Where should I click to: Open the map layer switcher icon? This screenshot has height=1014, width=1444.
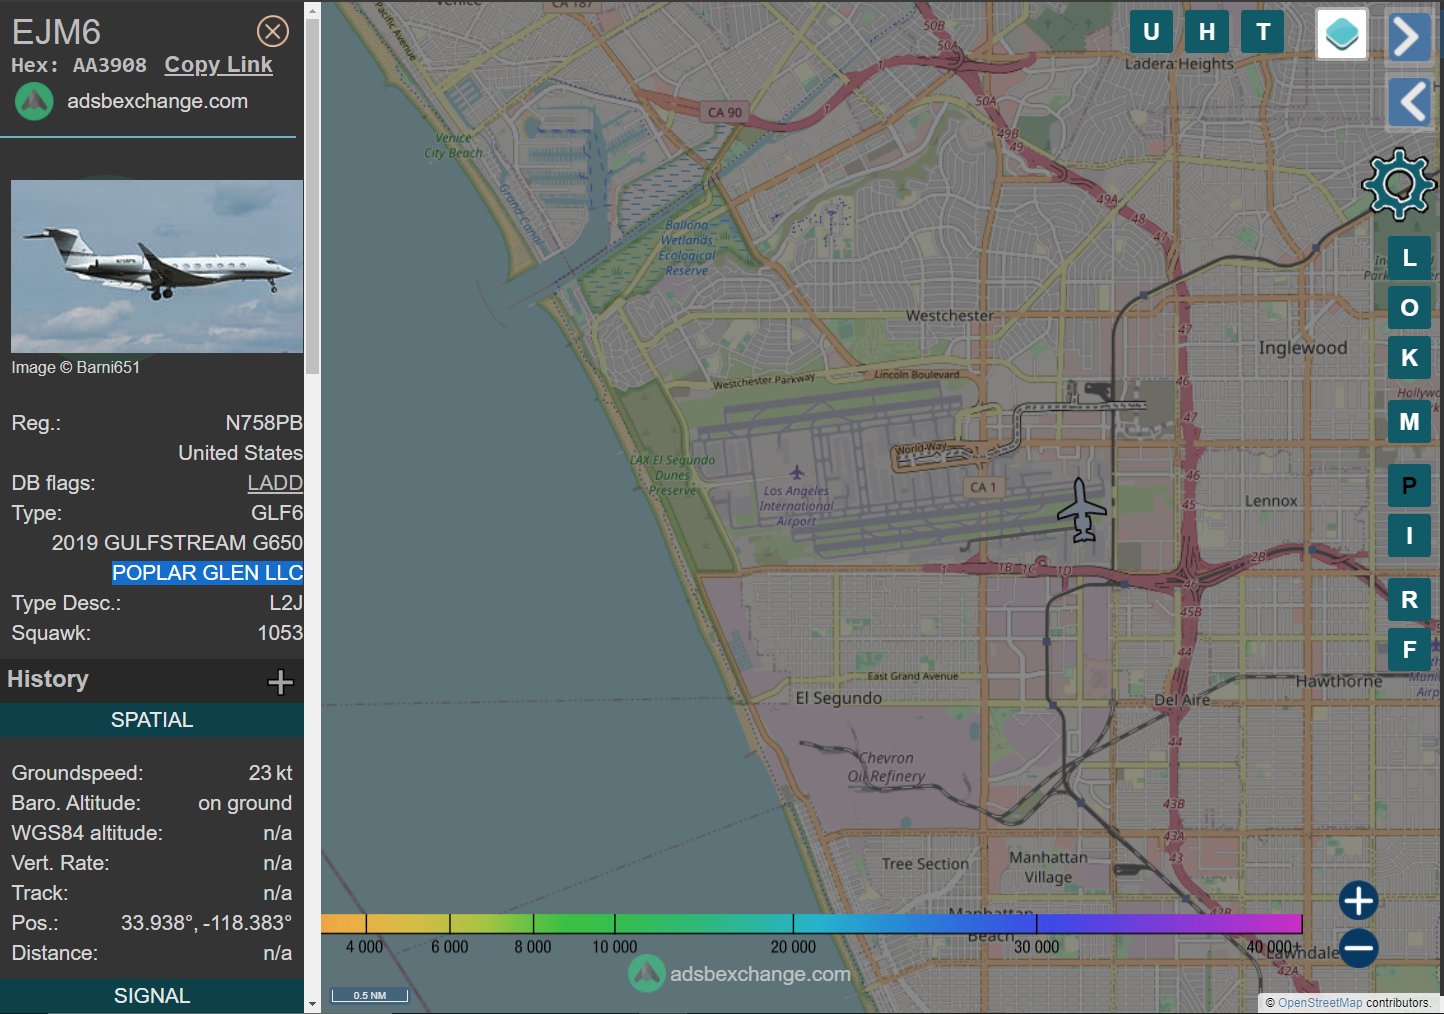[1341, 34]
